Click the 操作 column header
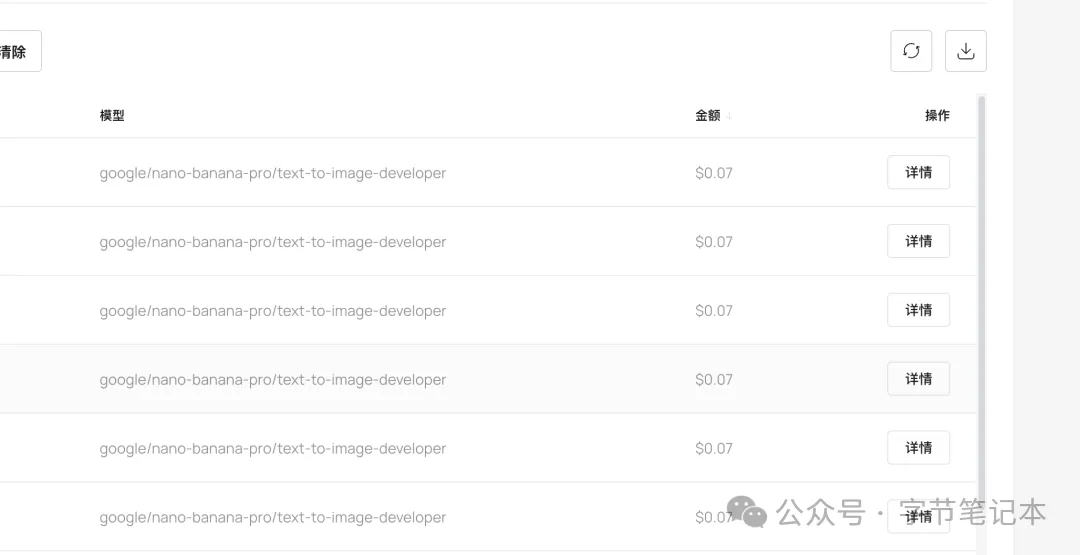The height and width of the screenshot is (555, 1080). [937, 116]
